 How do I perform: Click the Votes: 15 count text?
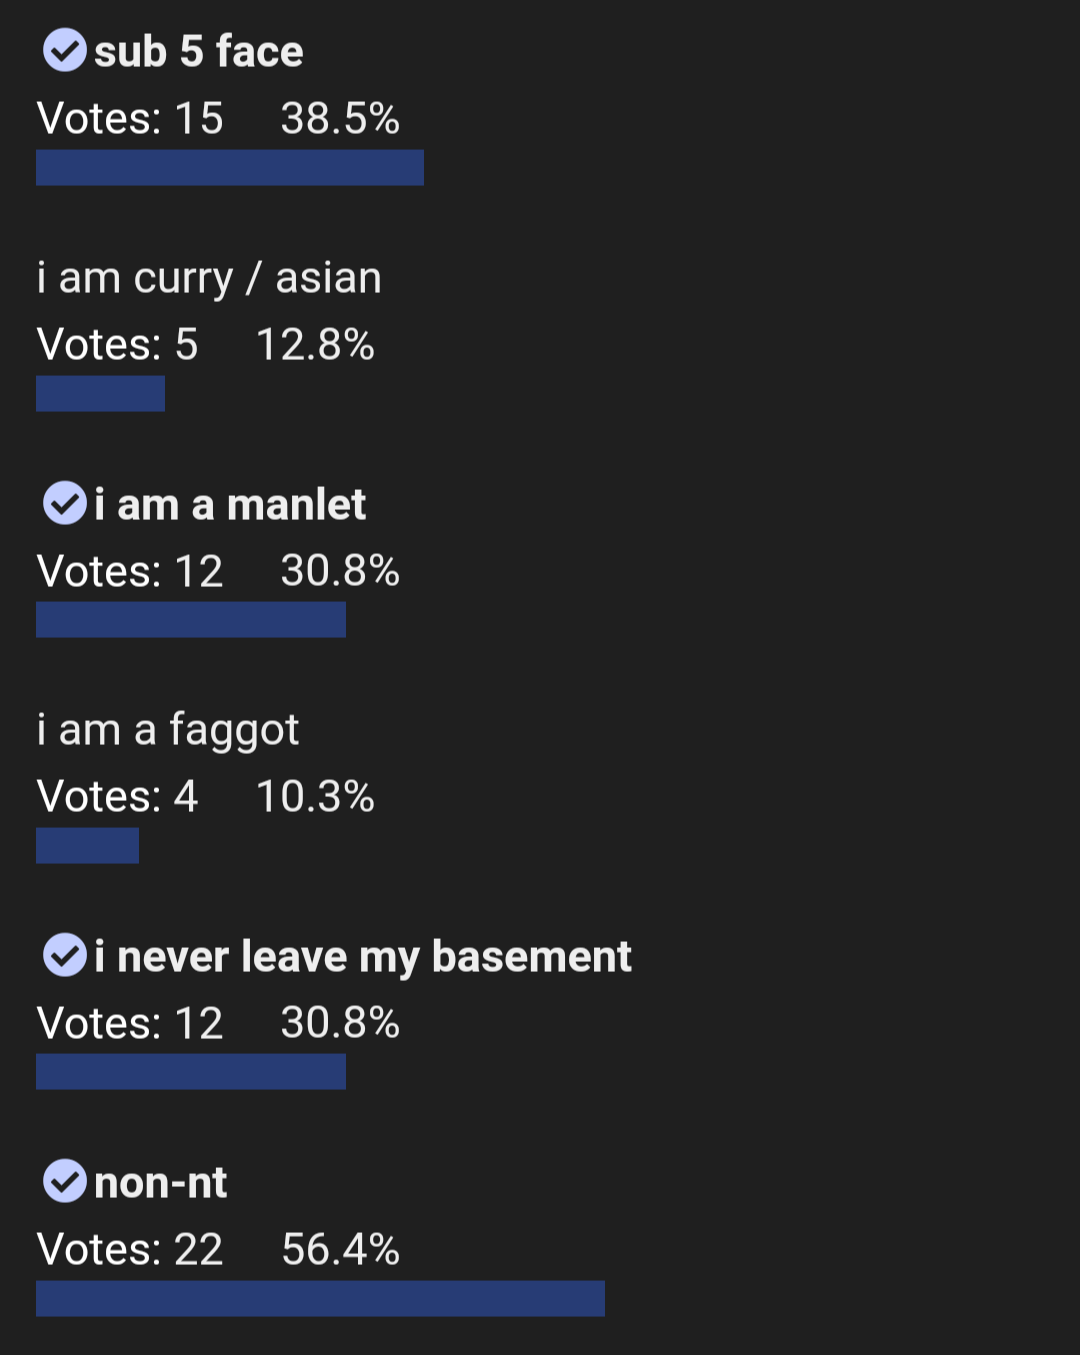pos(130,119)
